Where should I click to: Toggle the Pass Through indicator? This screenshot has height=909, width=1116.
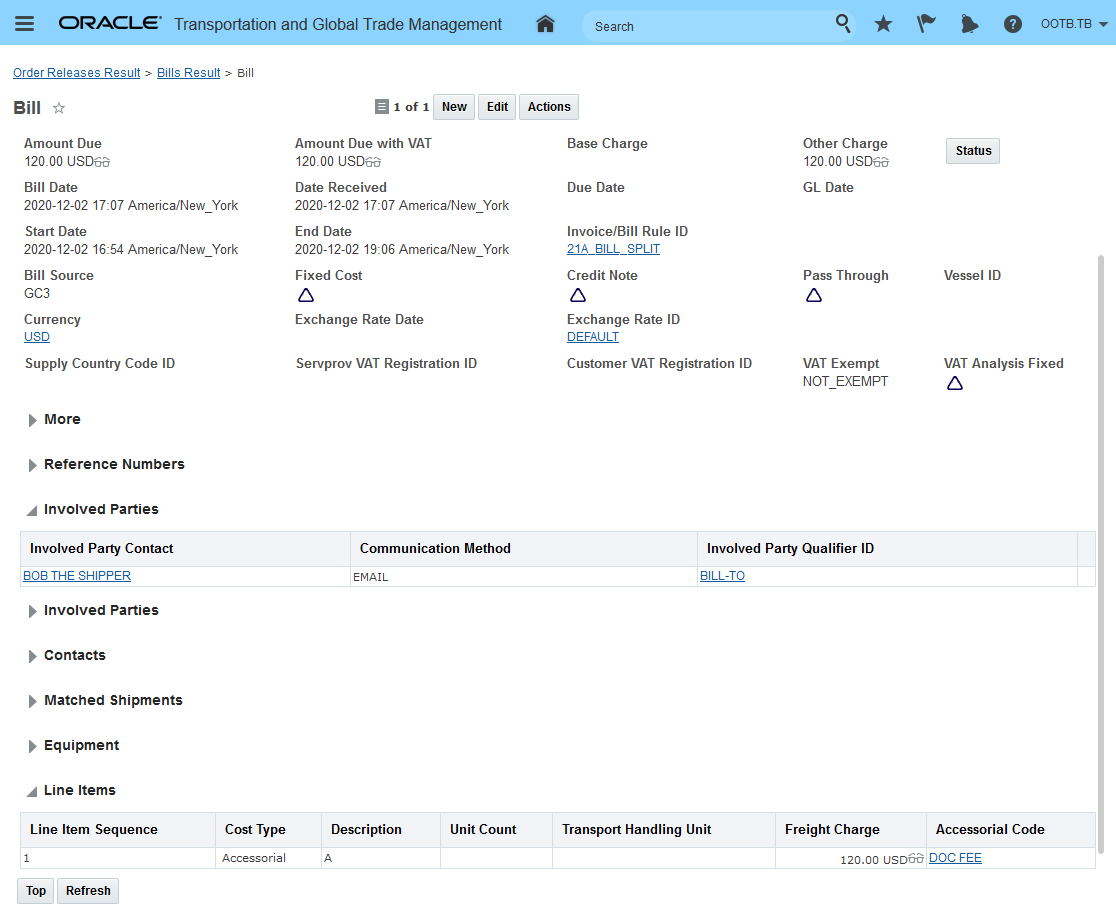pos(814,295)
